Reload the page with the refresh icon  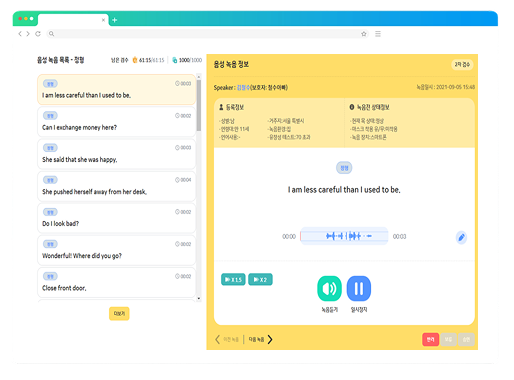coord(38,34)
